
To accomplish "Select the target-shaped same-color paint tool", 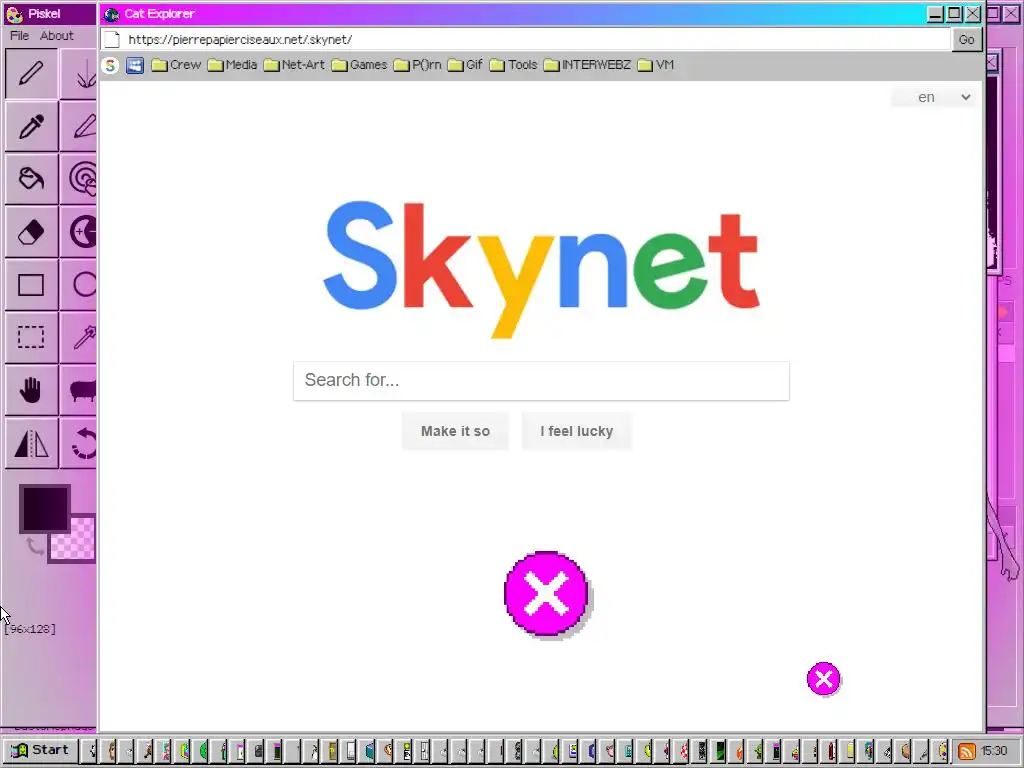I will 78,179.
